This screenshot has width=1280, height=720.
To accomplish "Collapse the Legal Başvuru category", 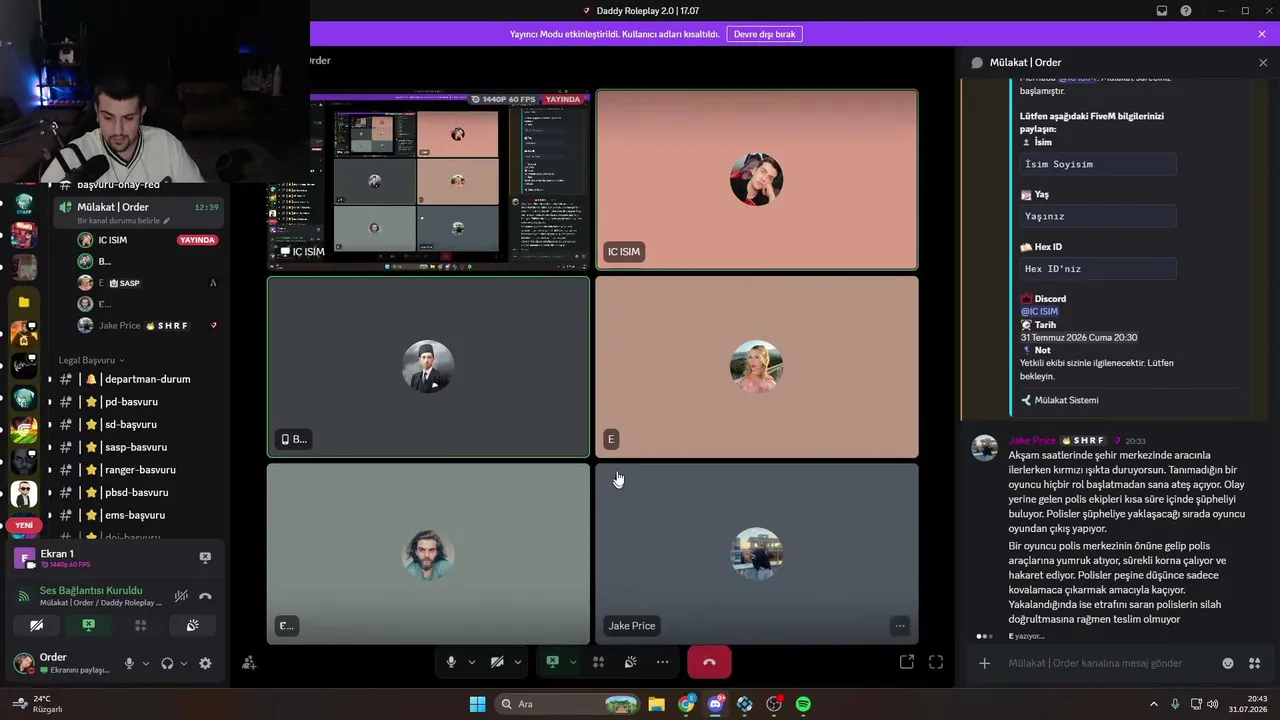I will pyautogui.click(x=91, y=360).
